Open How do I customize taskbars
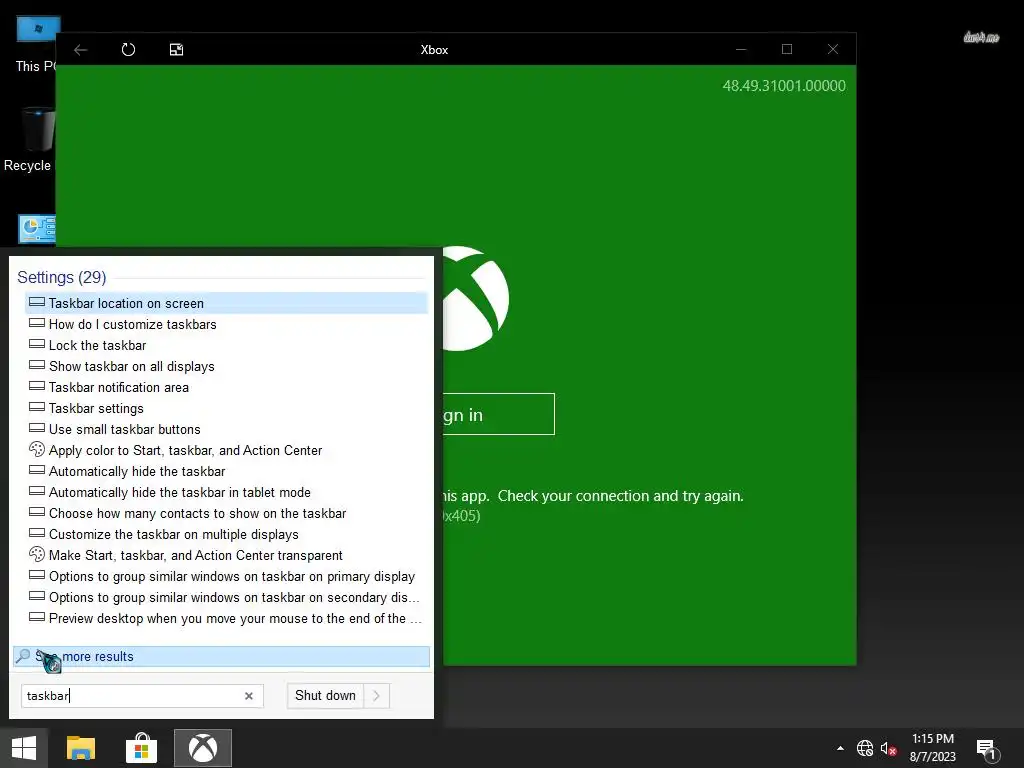This screenshot has height=768, width=1024. [226, 324]
